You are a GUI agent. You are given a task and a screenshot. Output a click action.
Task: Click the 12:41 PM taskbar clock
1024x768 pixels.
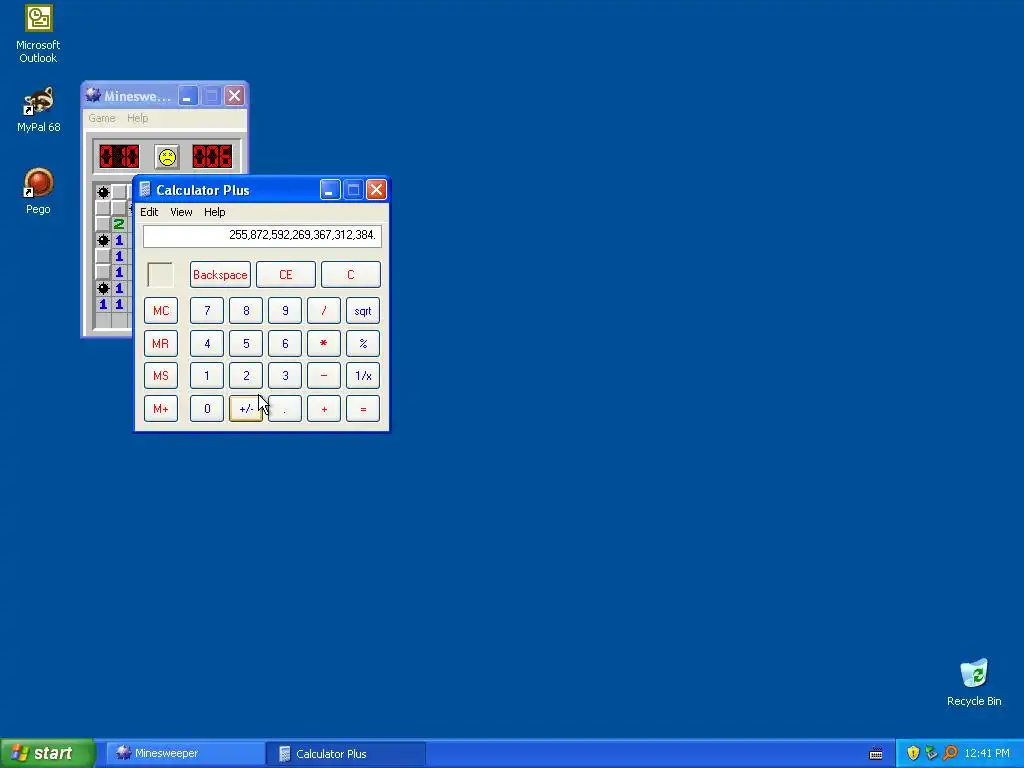987,753
